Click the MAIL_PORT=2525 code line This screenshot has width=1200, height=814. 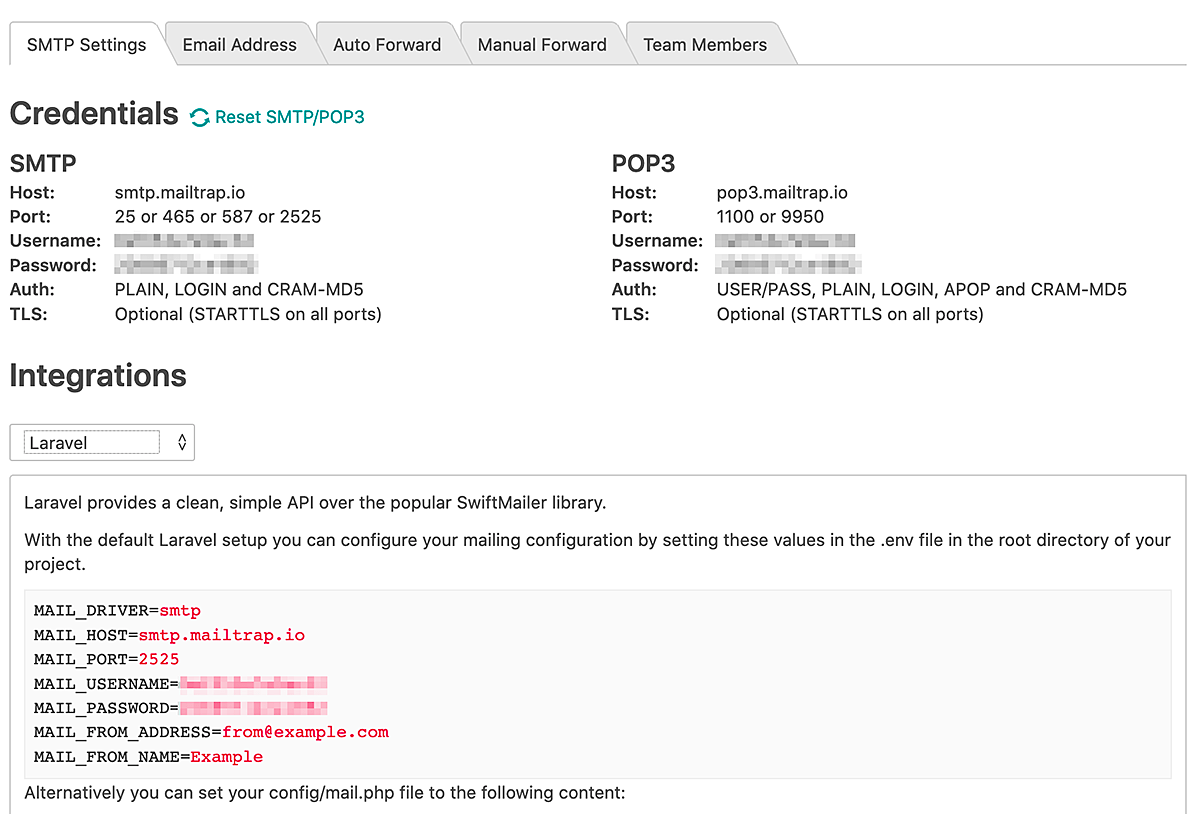click(106, 659)
